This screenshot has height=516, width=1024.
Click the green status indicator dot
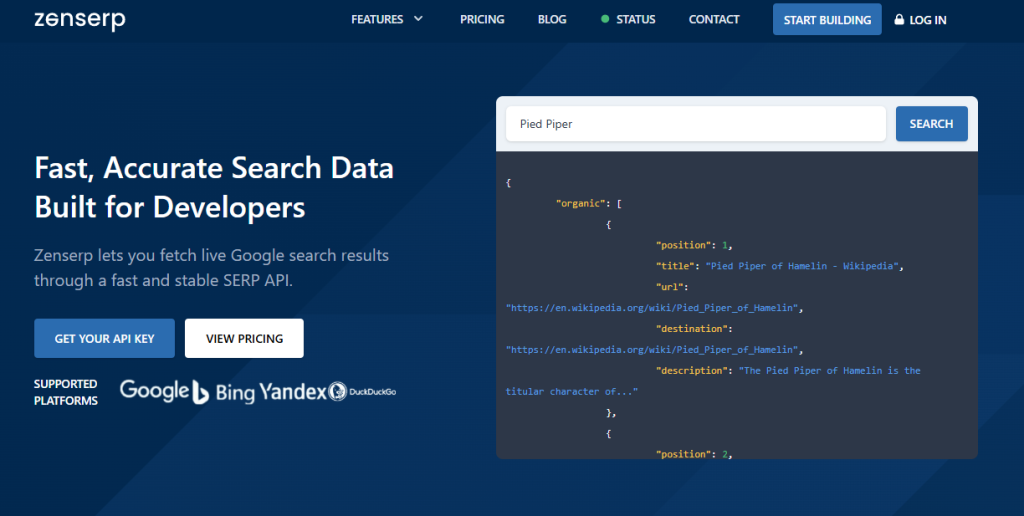(605, 19)
